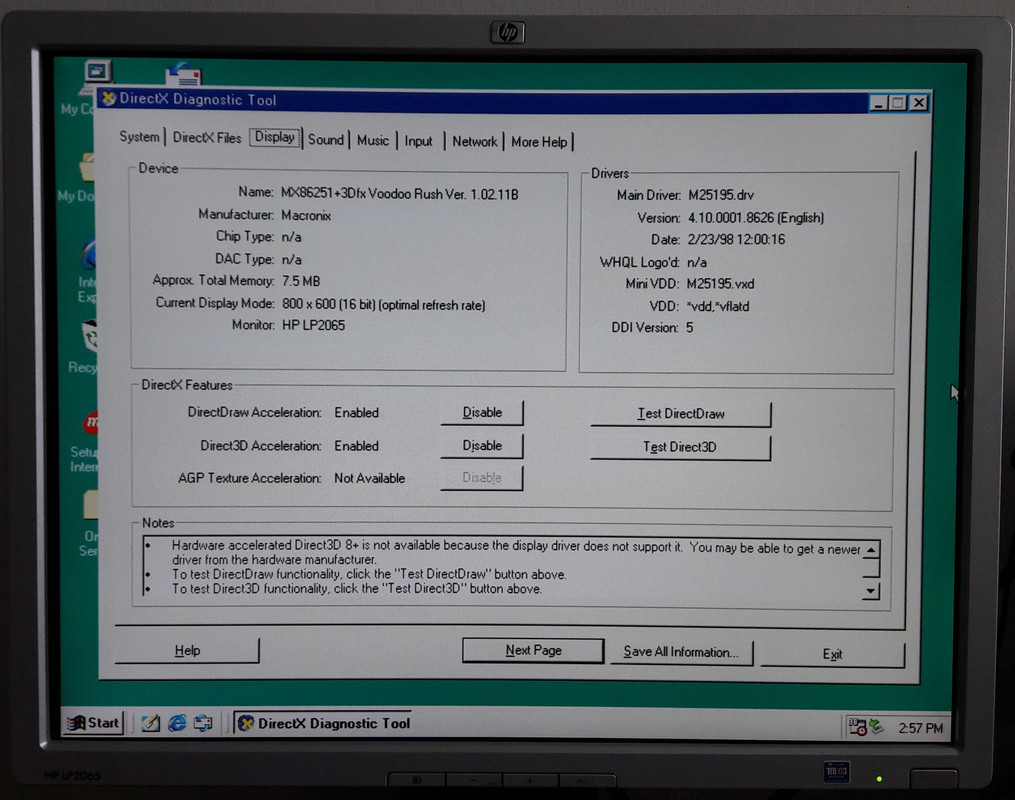Click the driver version '4.10.0001.8626 (English)'
Viewport: 1015px width, 800px height.
[755, 217]
